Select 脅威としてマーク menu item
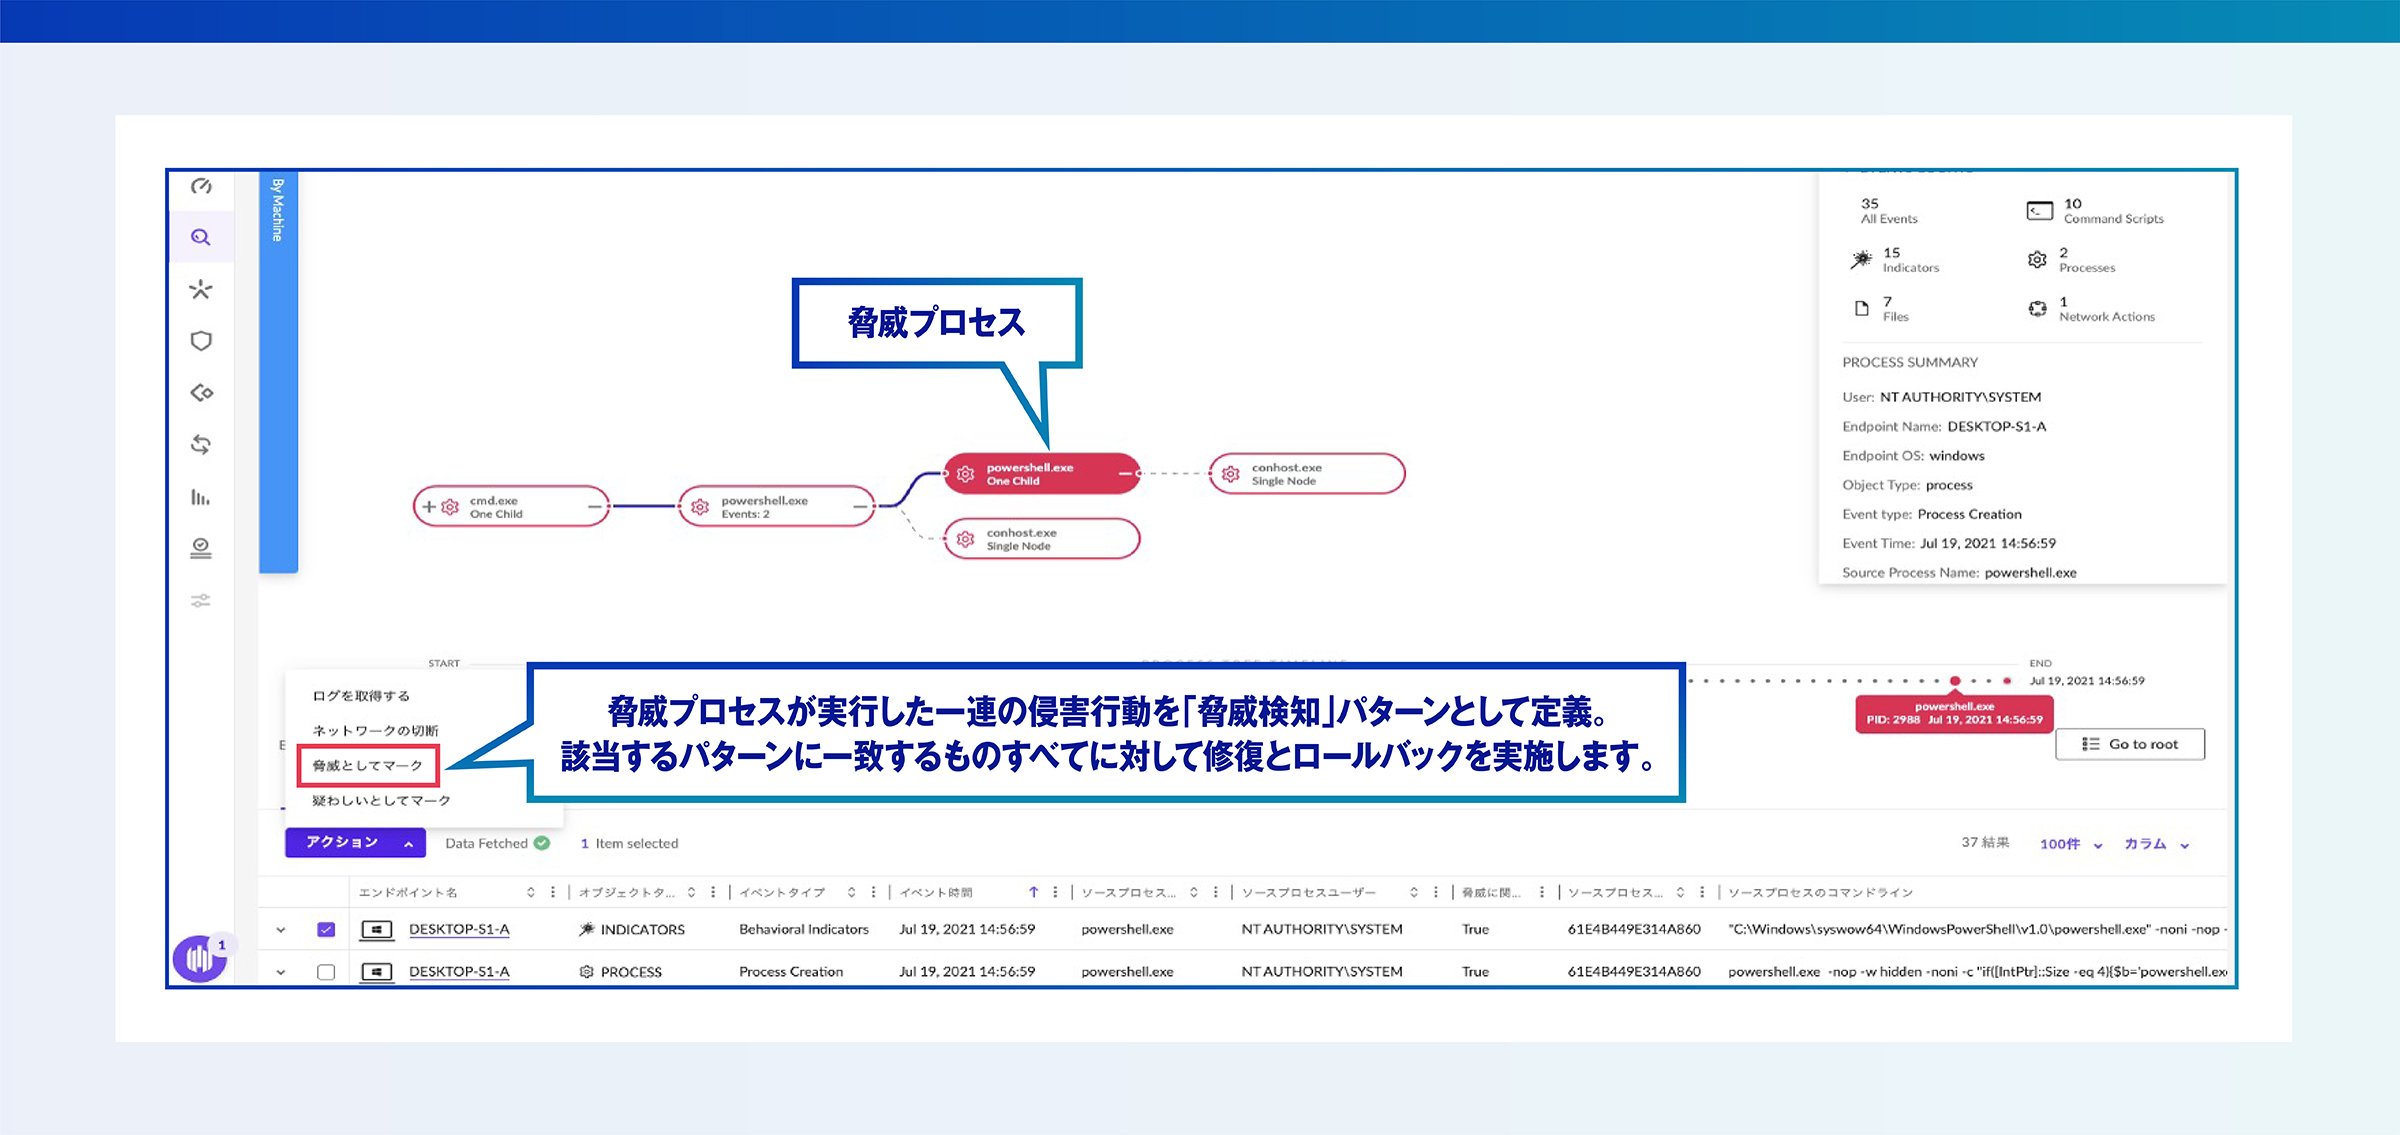The image size is (2400, 1135). pyautogui.click(x=368, y=765)
